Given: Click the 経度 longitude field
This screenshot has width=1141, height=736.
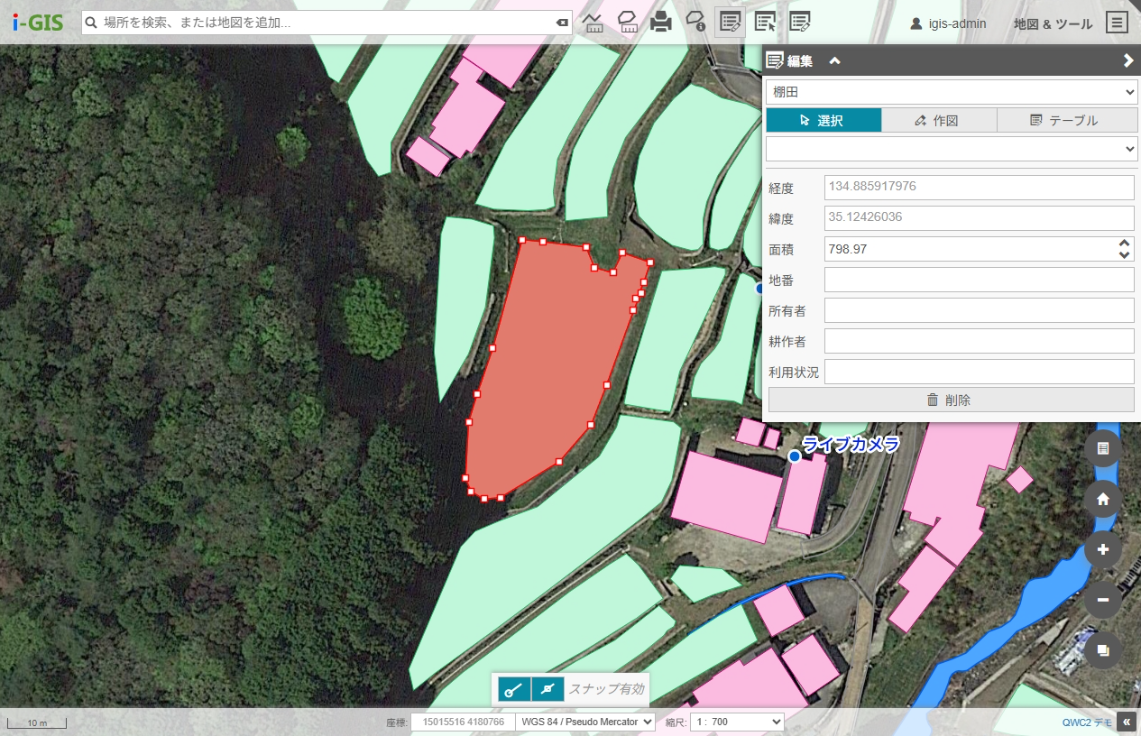Looking at the screenshot, I should tap(979, 187).
